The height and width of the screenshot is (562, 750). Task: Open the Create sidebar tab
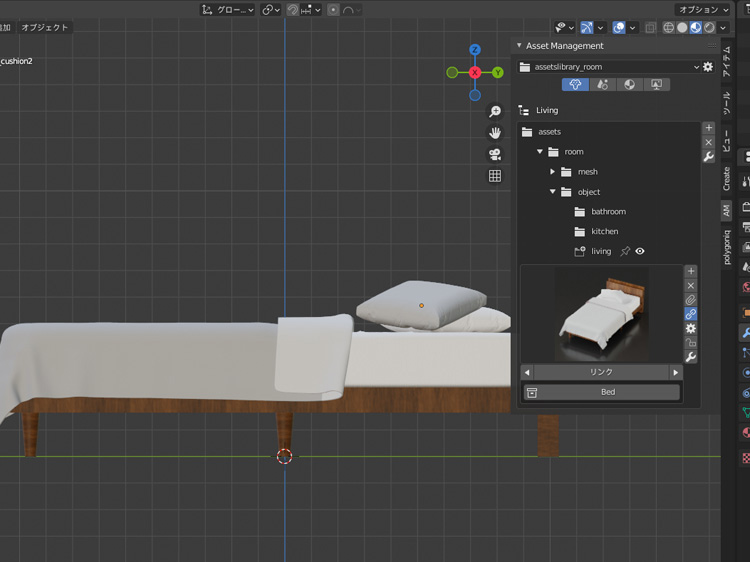(x=727, y=179)
